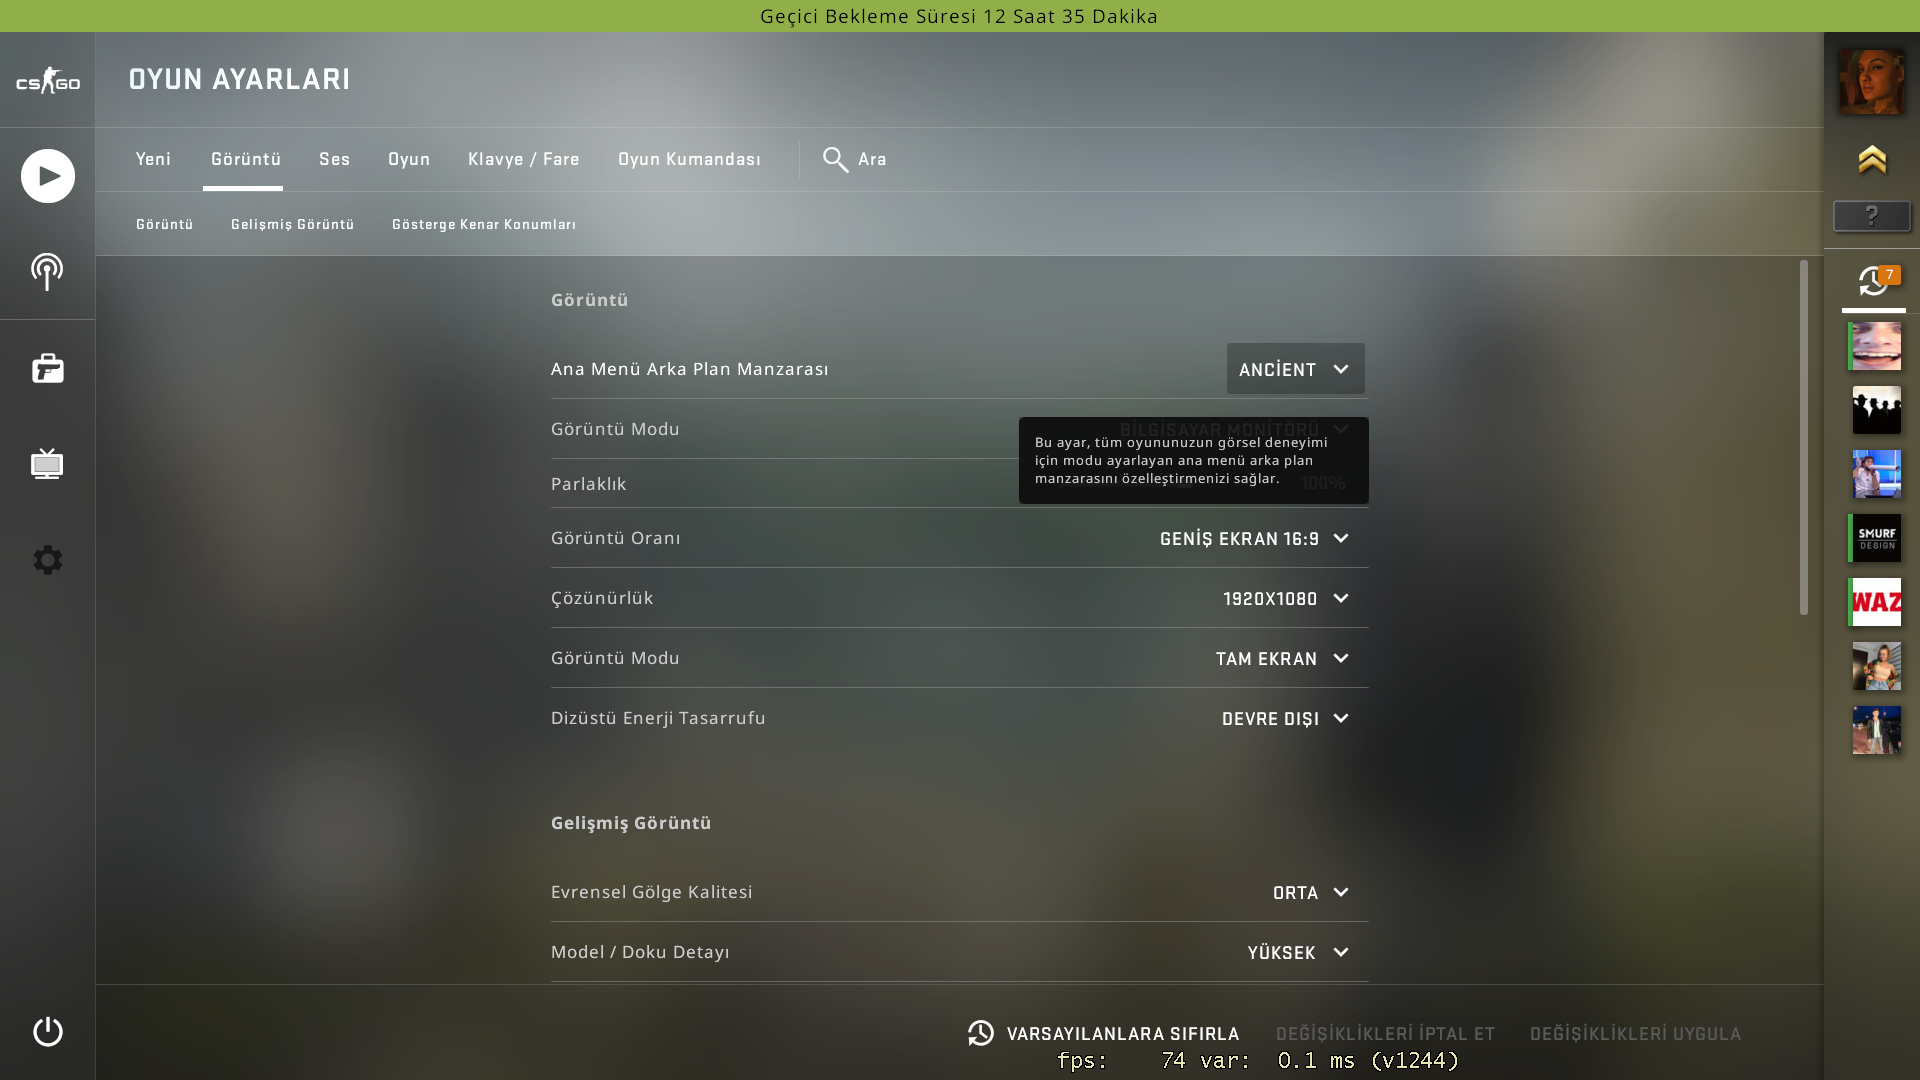Click the search magnifier icon
The height and width of the screenshot is (1080, 1920).
pos(835,160)
